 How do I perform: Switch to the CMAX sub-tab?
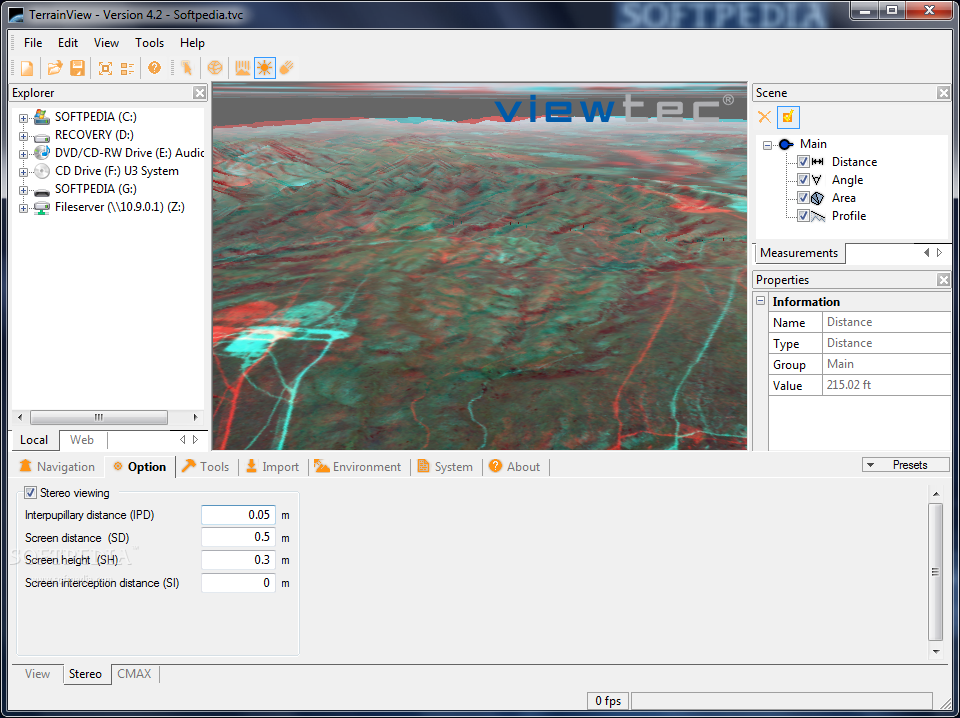[x=134, y=674]
